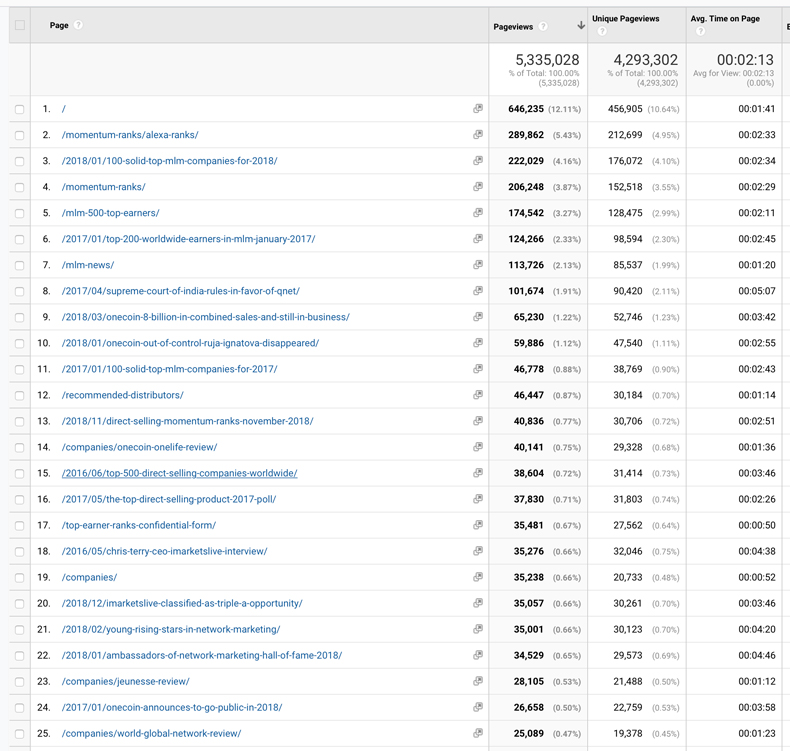Screen dimensions: 790x751
Task: Open external icon for /companies/world-global-network-review/
Action: (x=478, y=733)
